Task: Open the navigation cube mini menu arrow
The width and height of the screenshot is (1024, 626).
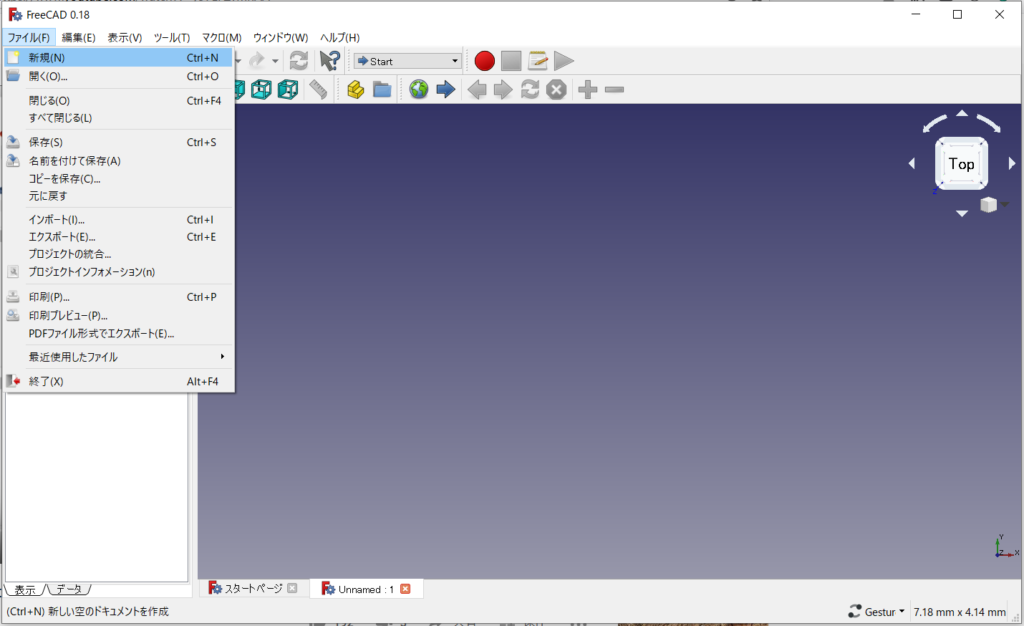Action: coord(1004,205)
